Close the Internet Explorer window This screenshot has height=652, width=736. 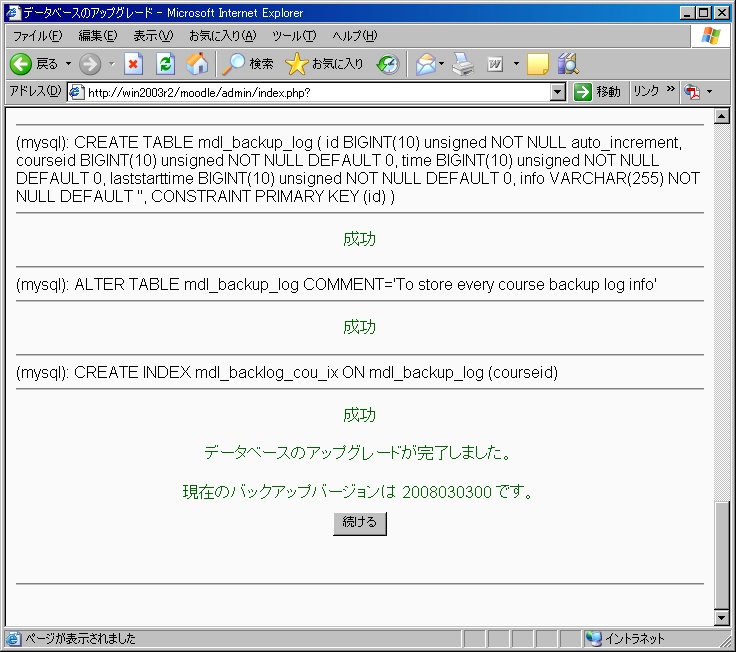[x=721, y=12]
